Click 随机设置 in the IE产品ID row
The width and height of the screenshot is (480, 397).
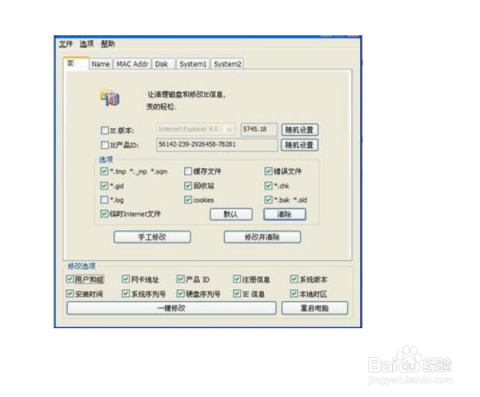pos(299,145)
